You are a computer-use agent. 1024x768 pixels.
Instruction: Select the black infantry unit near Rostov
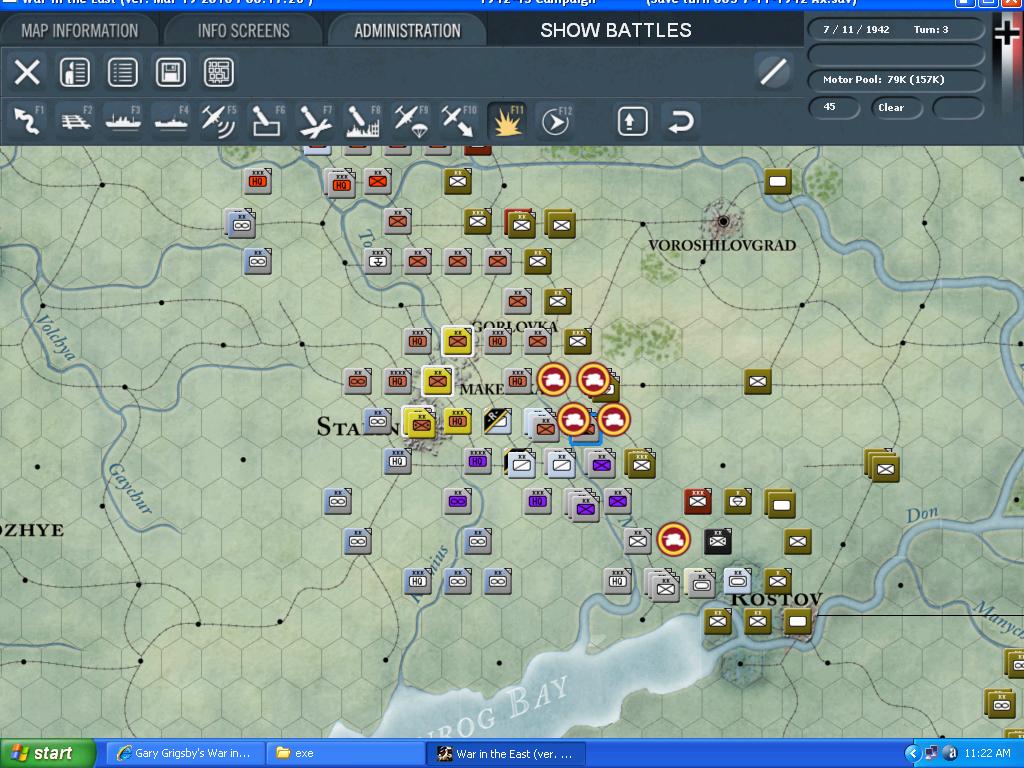[x=718, y=541]
